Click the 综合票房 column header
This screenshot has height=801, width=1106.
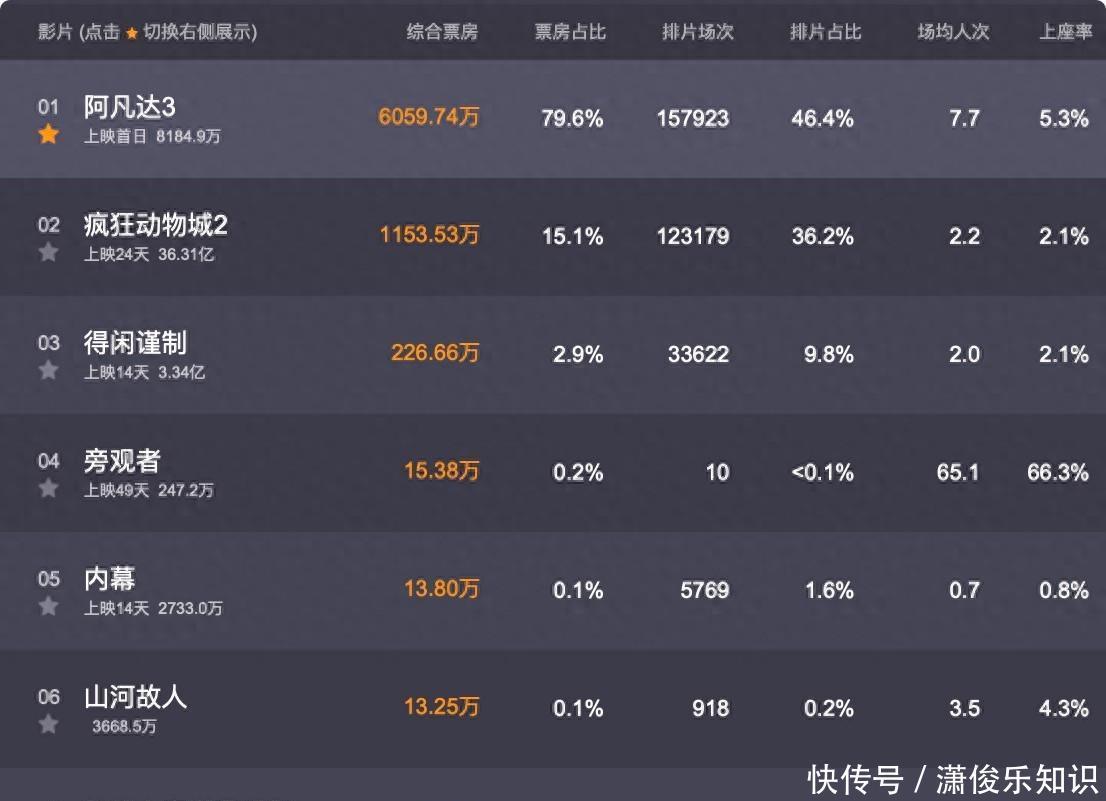point(441,31)
